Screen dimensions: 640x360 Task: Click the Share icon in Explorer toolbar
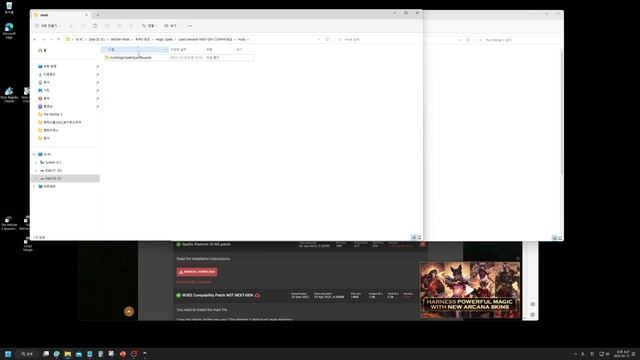point(119,26)
